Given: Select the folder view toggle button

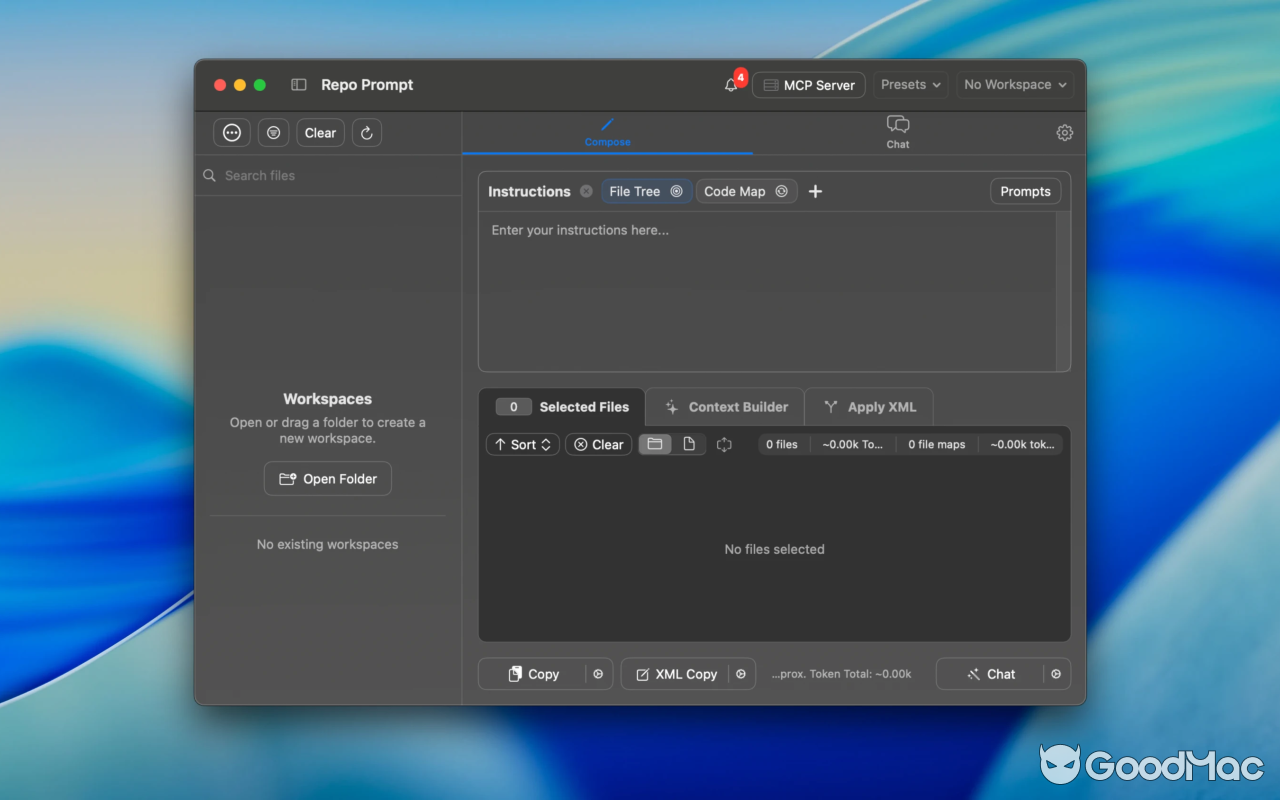Looking at the screenshot, I should click(655, 444).
